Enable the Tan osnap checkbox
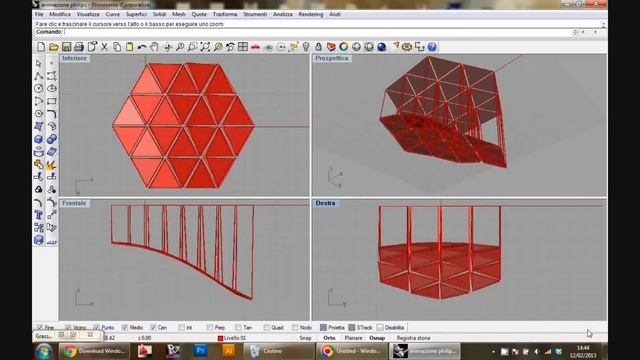Image resolution: width=640 pixels, height=360 pixels. pos(238,327)
